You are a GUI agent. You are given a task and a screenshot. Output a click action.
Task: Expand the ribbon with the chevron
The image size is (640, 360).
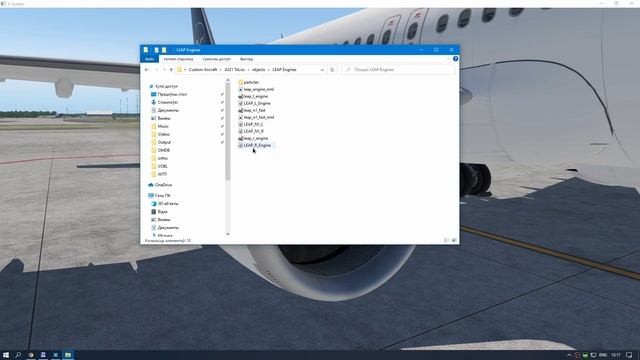pos(448,59)
